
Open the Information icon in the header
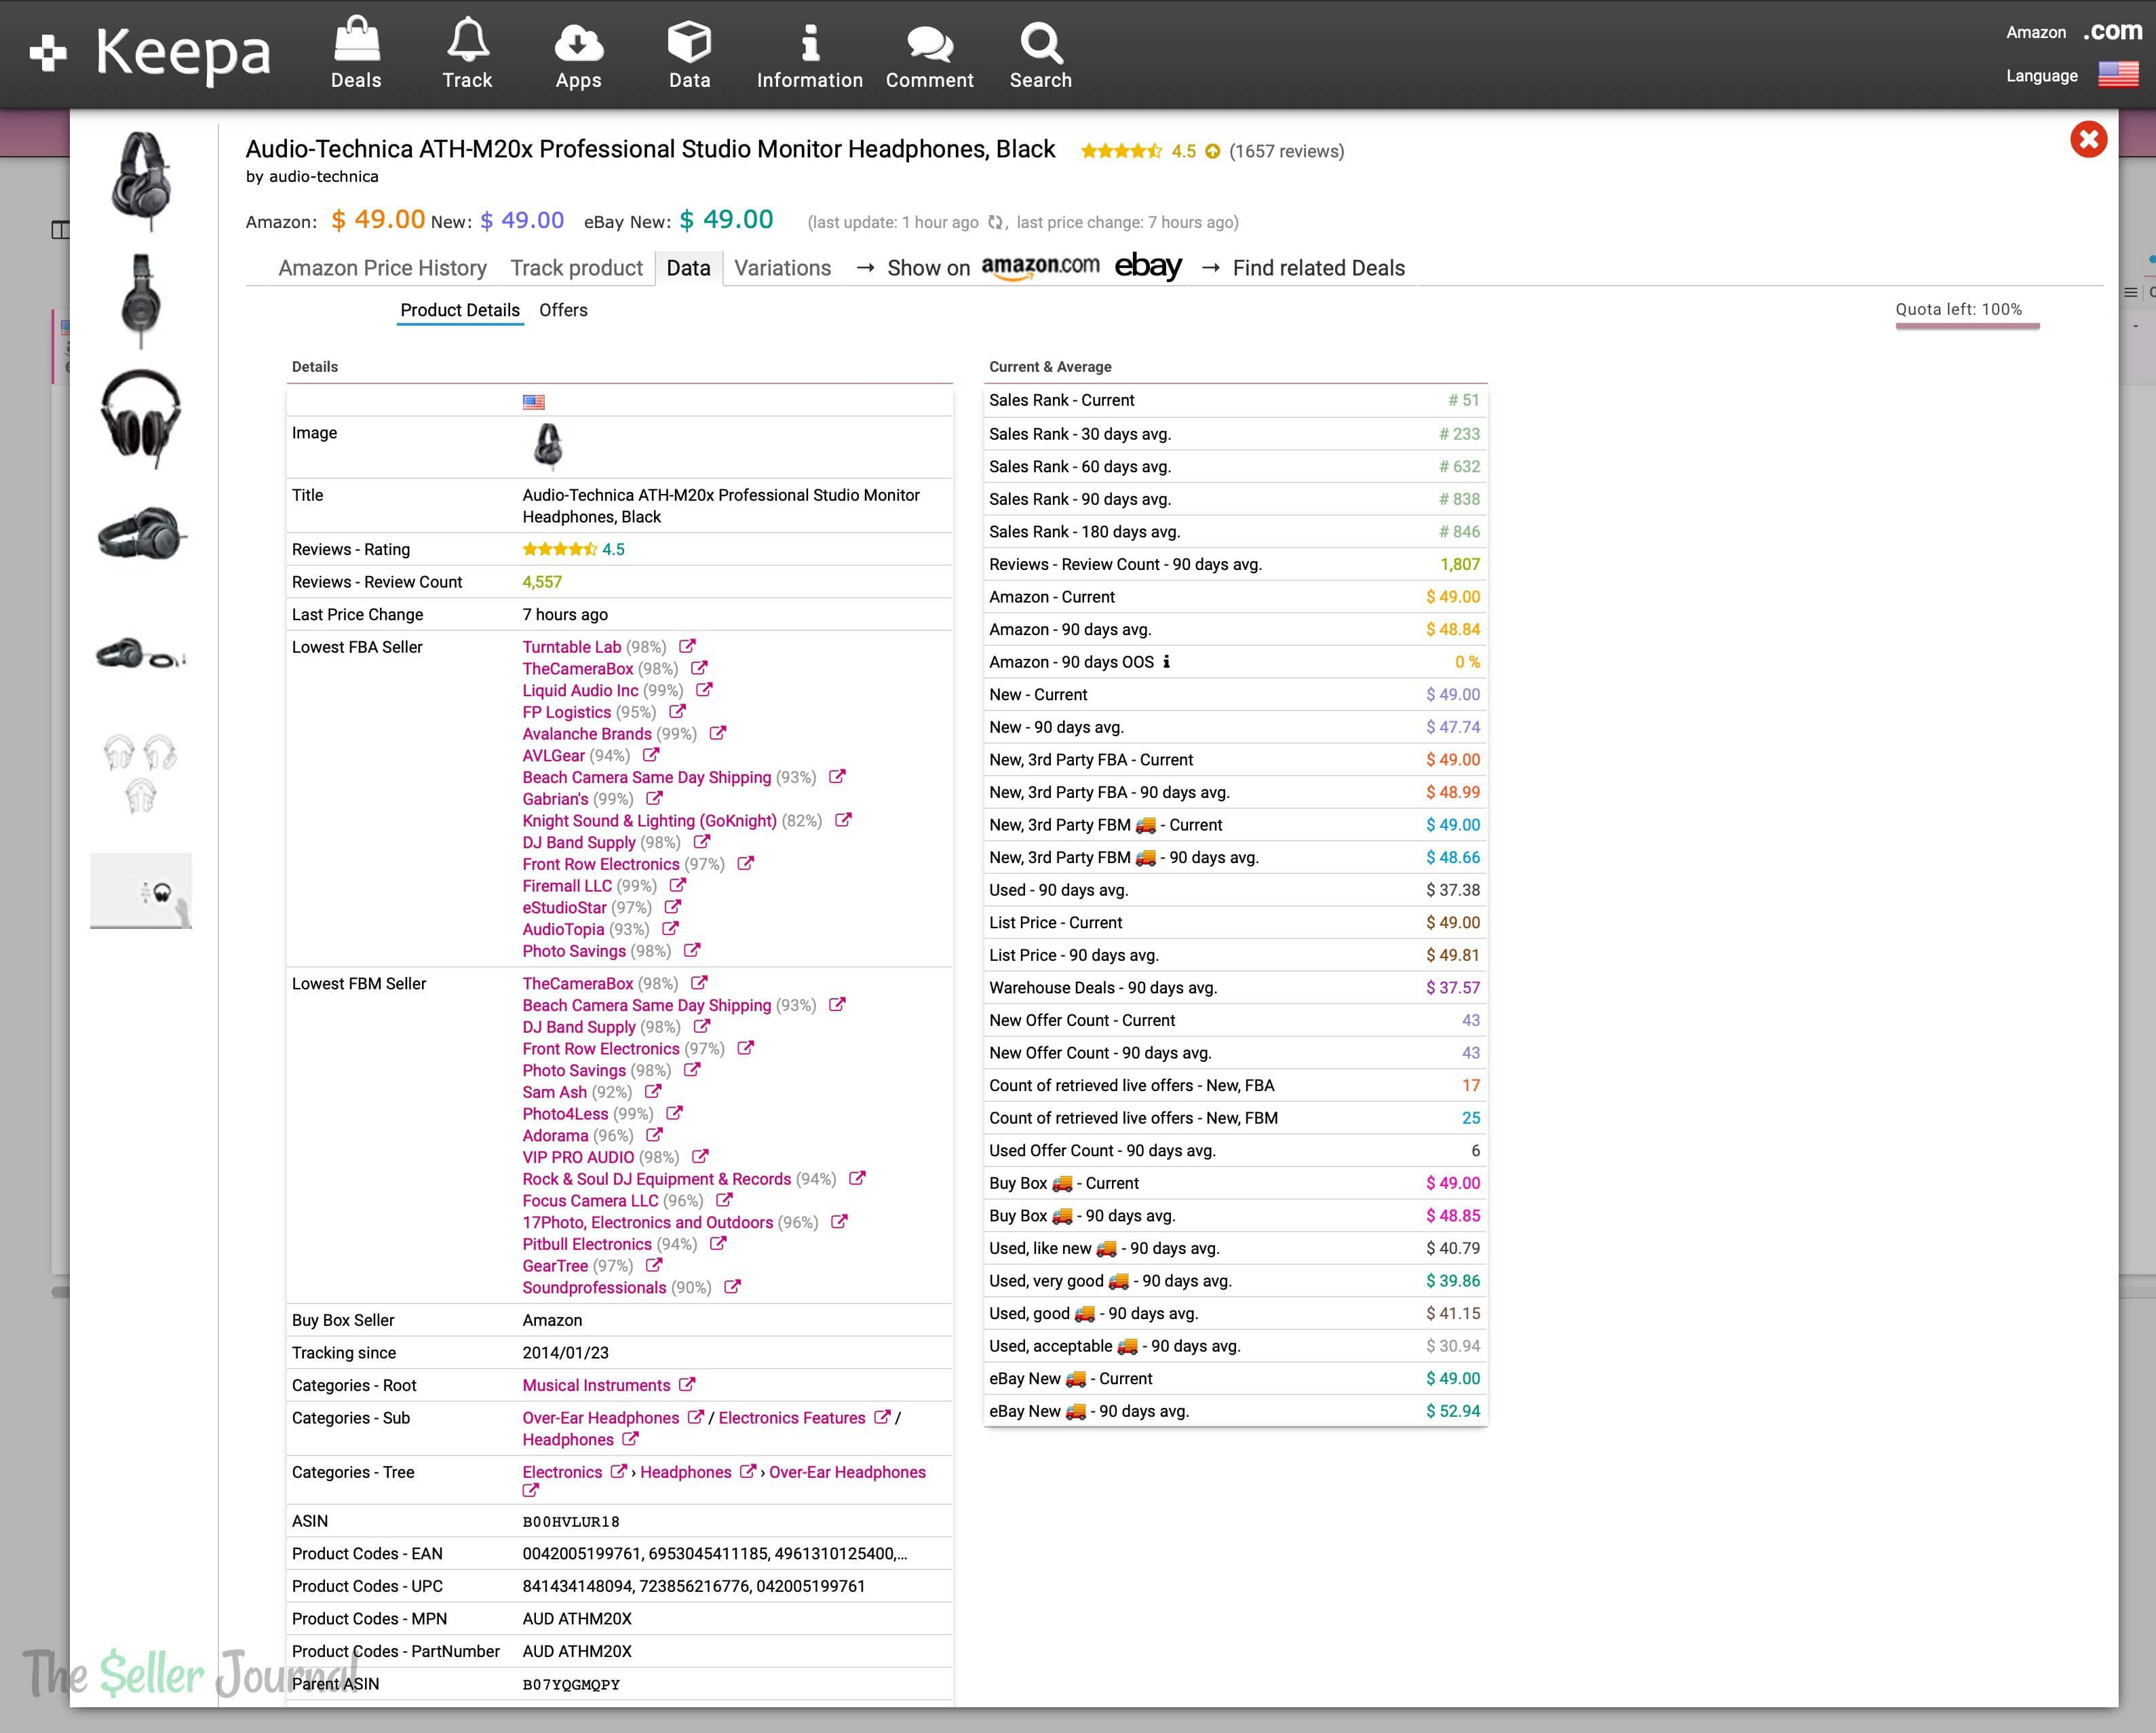click(810, 42)
